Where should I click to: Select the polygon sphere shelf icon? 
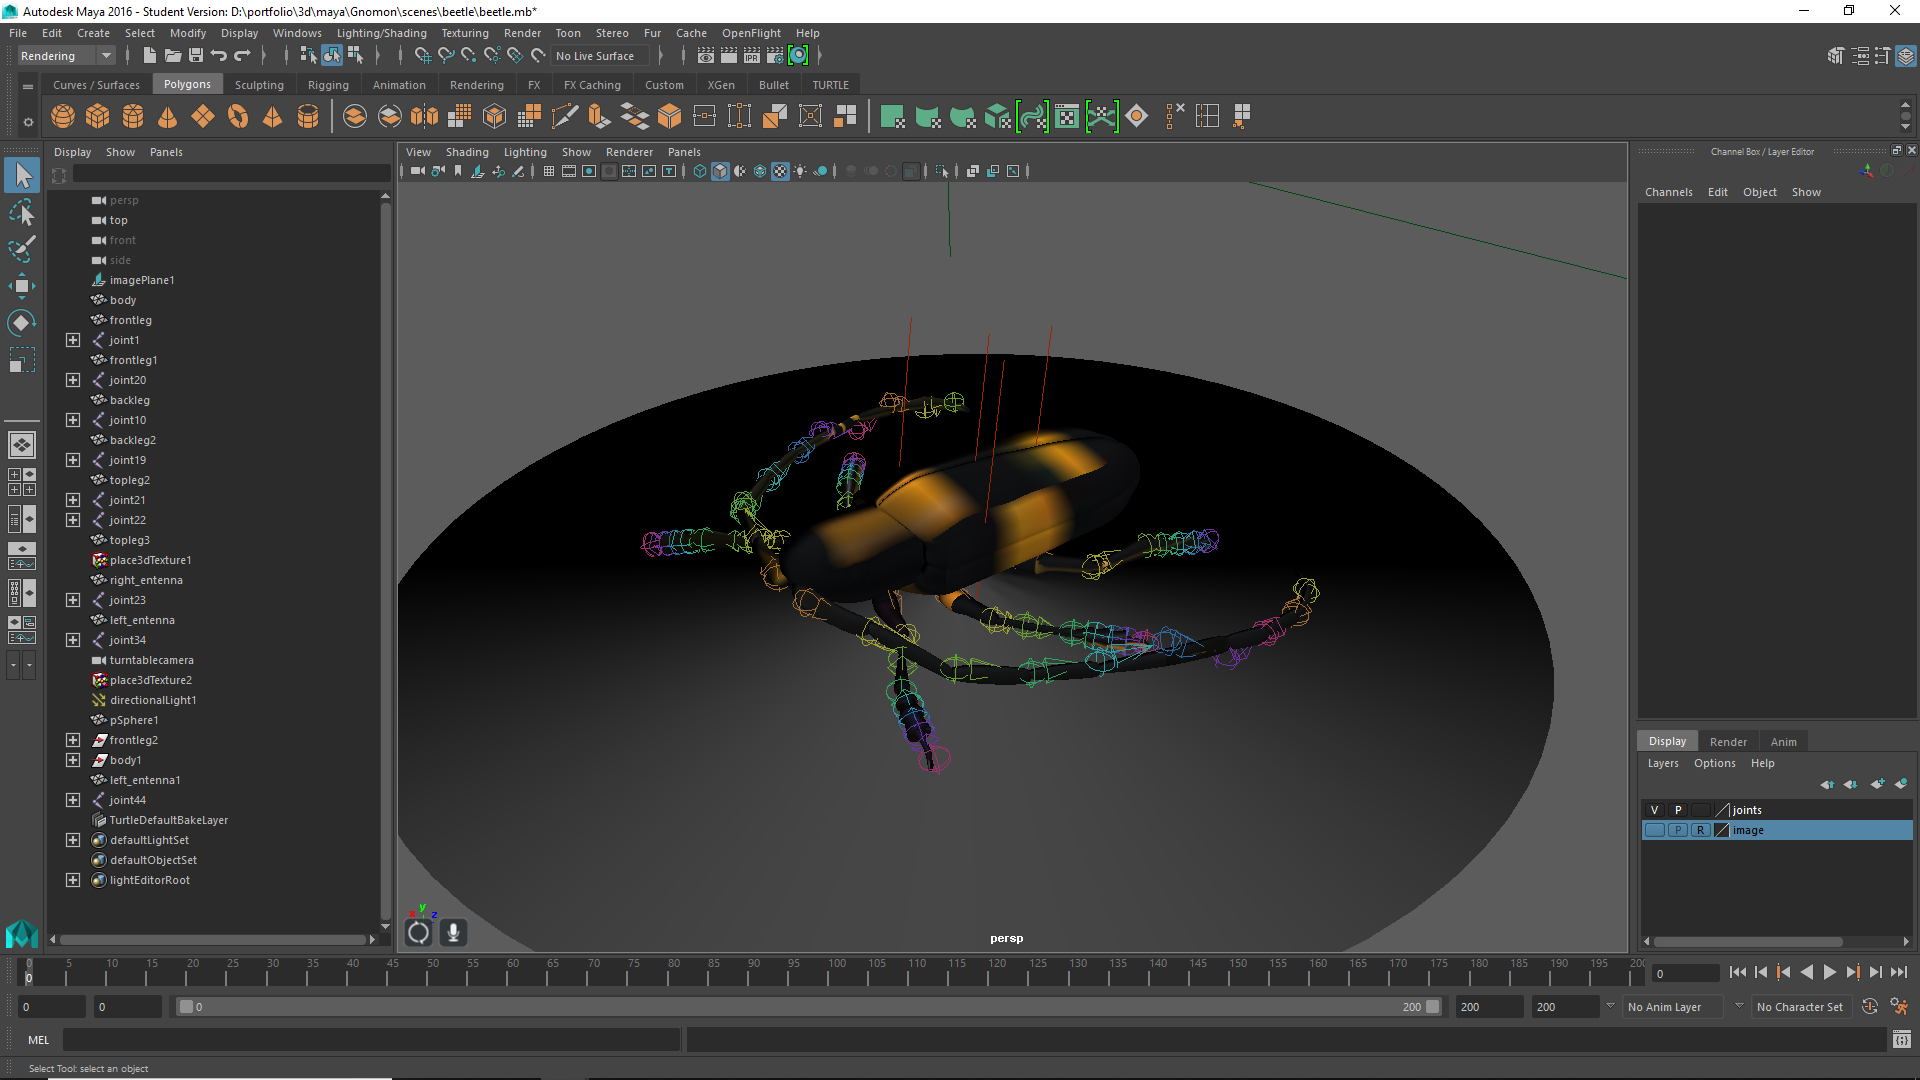63,116
